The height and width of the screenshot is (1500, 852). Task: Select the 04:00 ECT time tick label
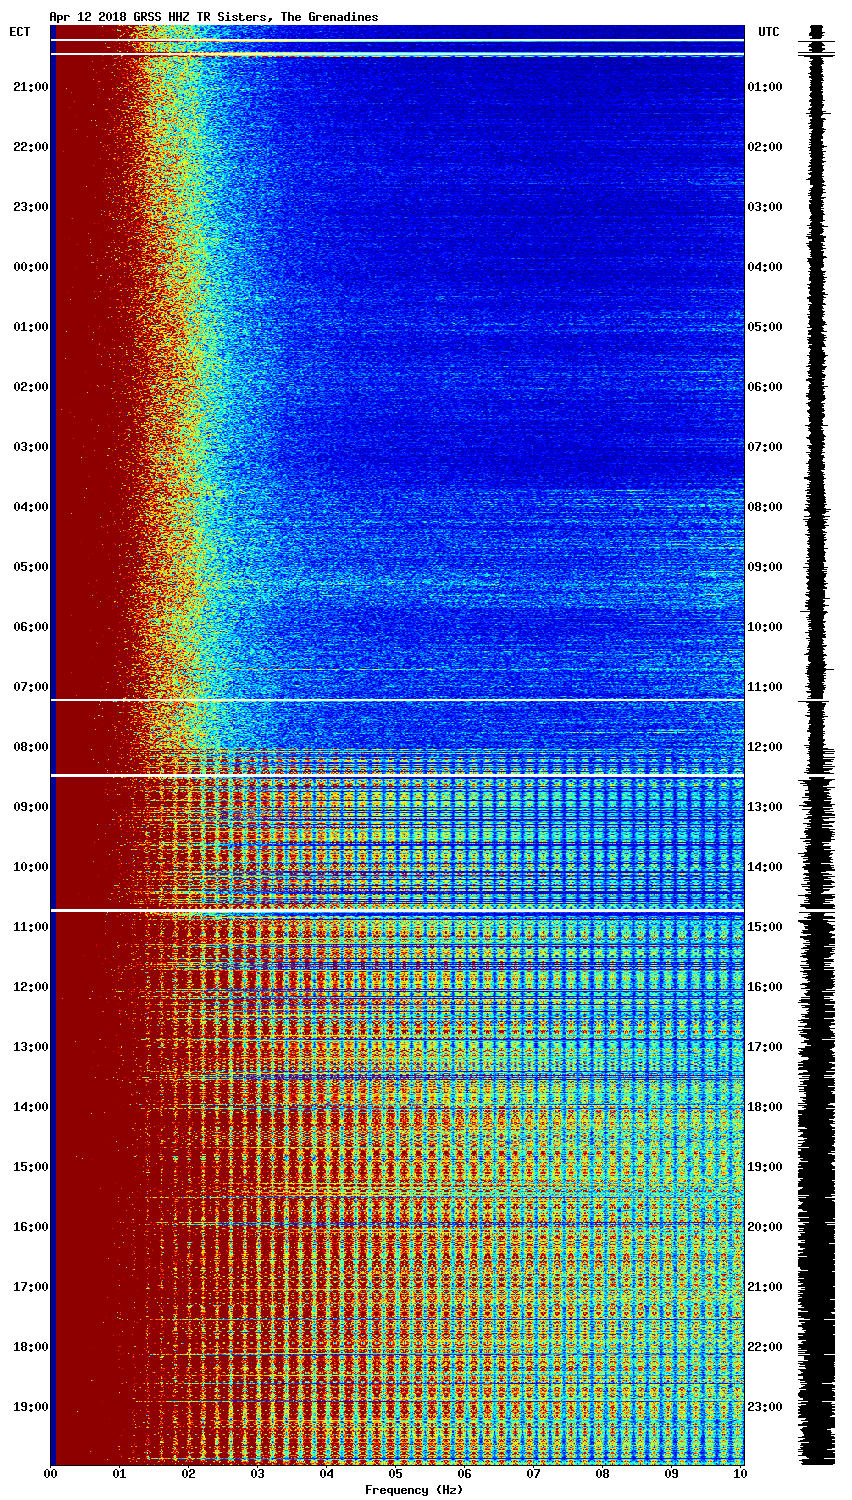tap(30, 507)
